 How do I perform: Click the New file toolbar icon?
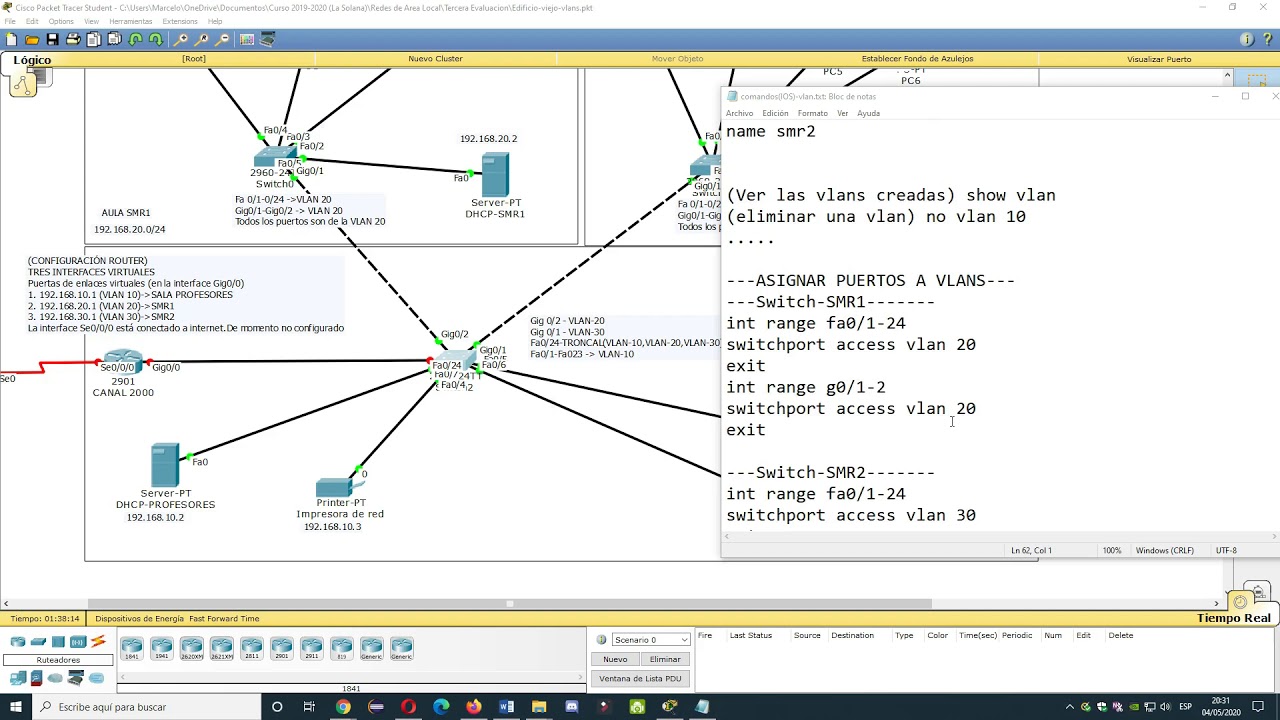click(x=11, y=40)
